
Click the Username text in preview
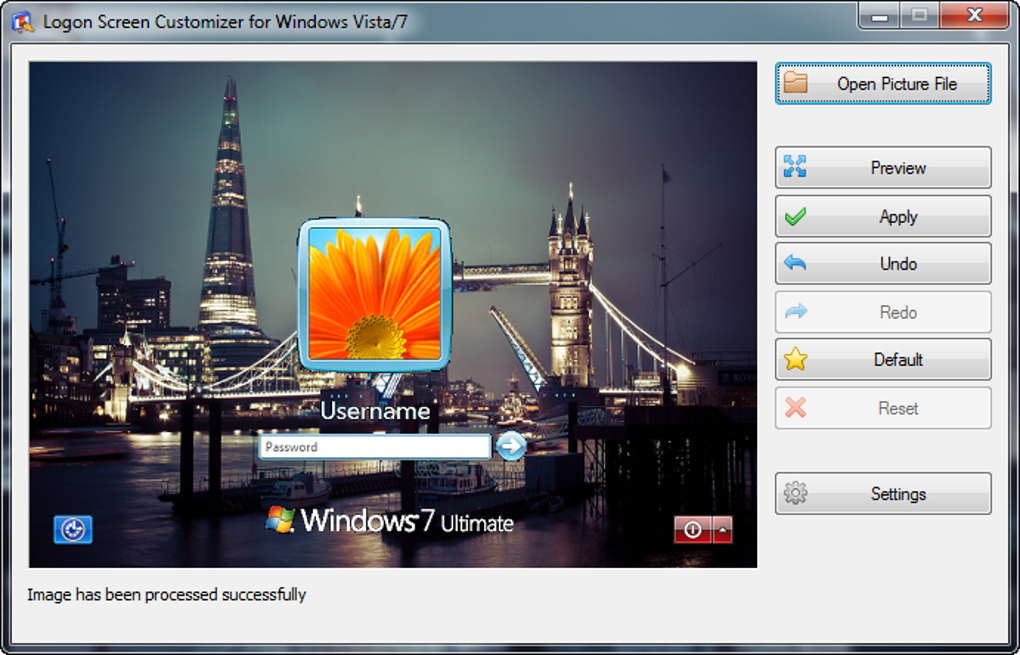(x=375, y=411)
